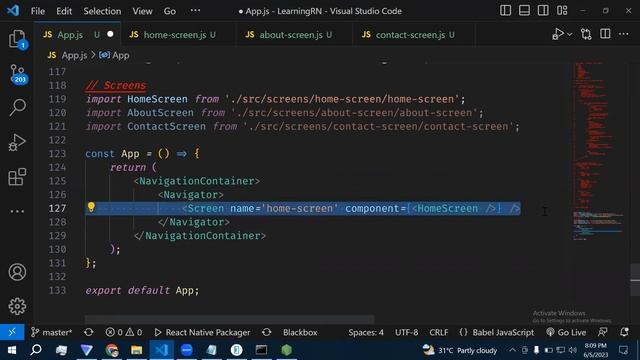Open editor More Actions ellipsis
This screenshot has height=360, width=640.
624,34
